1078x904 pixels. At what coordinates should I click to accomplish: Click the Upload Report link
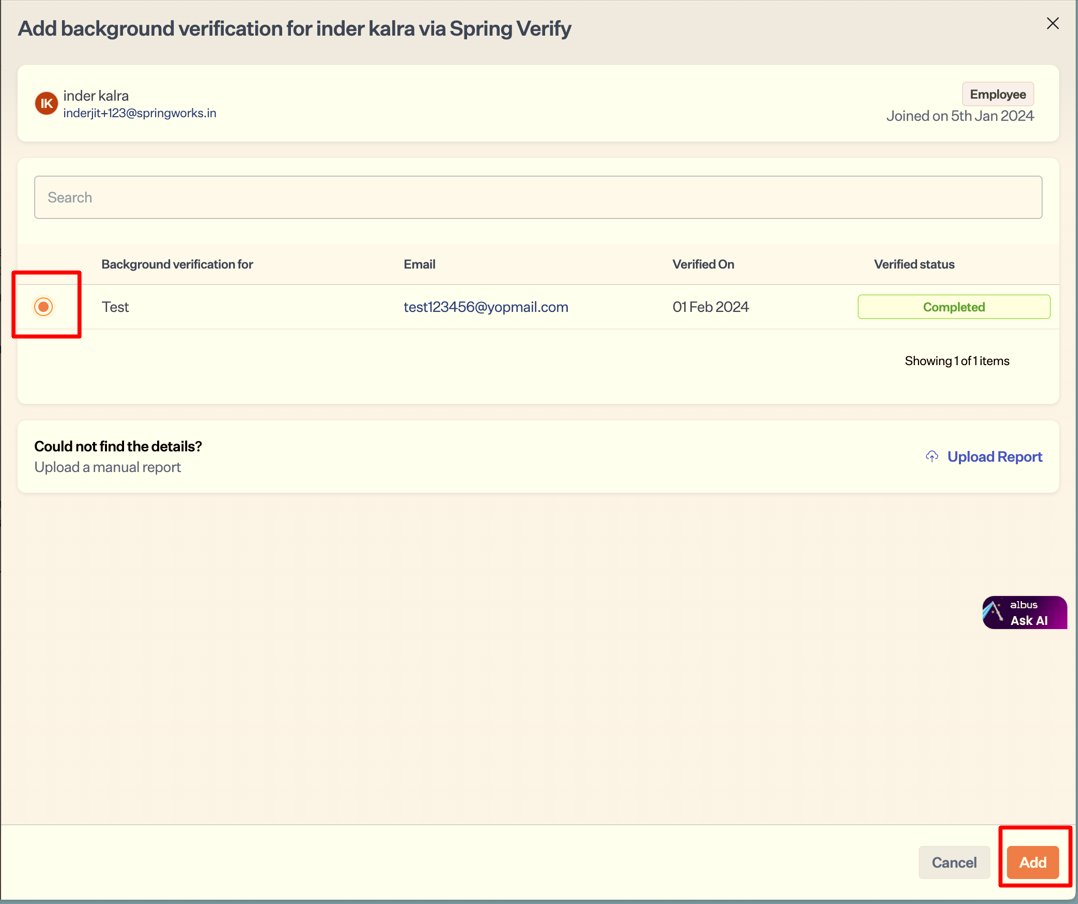coord(994,457)
